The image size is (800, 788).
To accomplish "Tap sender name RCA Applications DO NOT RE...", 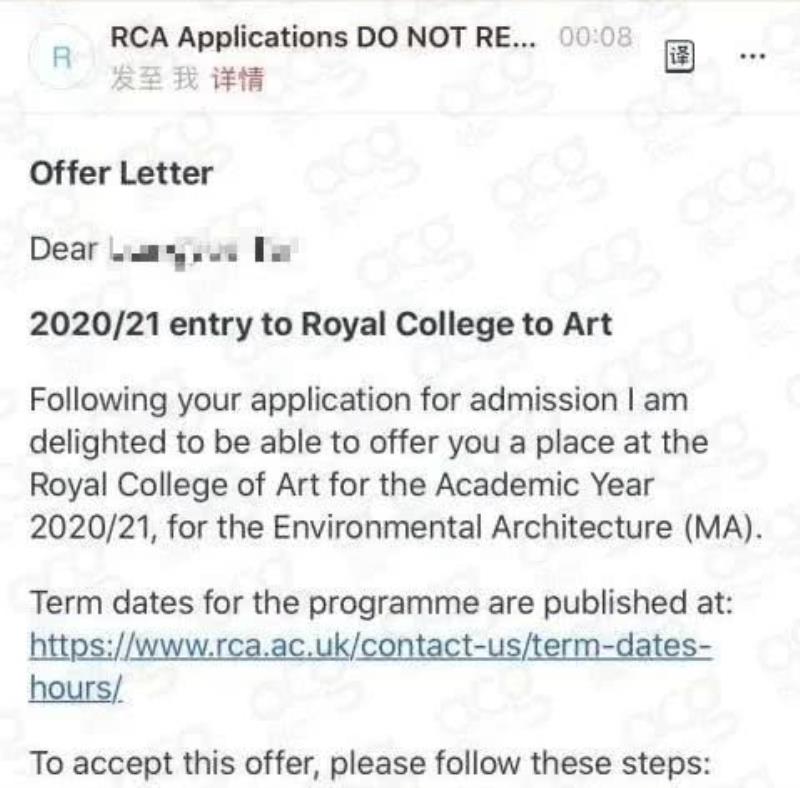I will [322, 38].
